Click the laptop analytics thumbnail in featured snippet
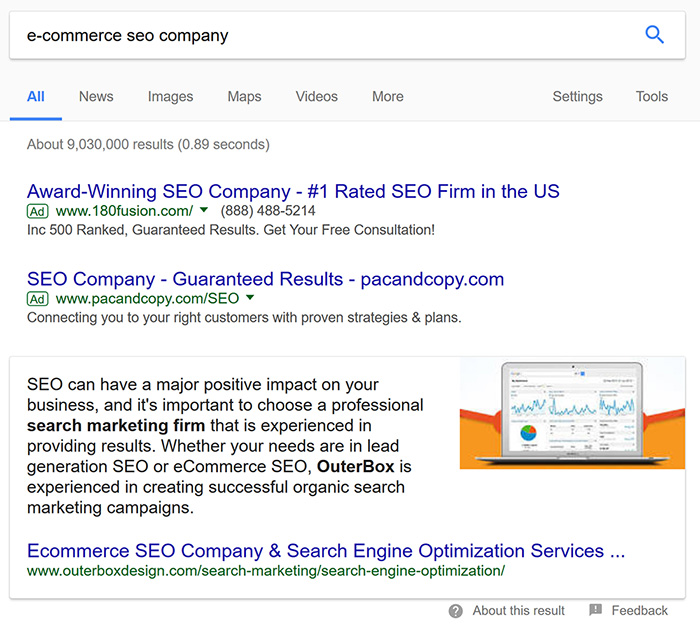The image size is (700, 641). (572, 413)
